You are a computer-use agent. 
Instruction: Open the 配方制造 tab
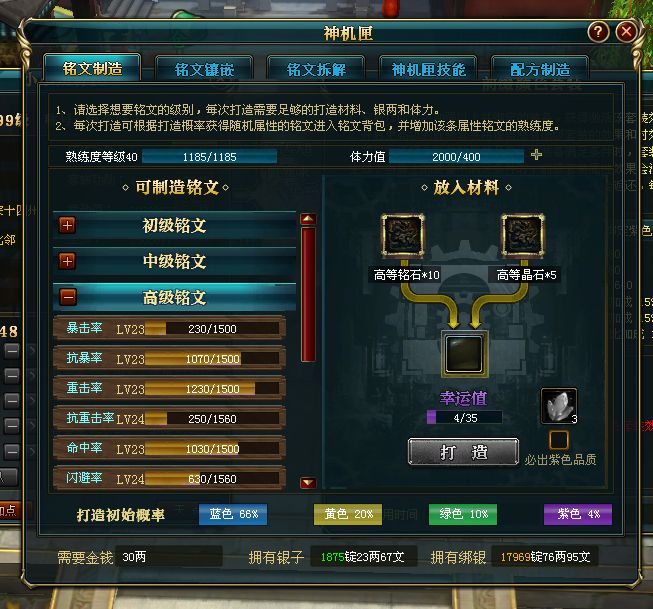[540, 69]
